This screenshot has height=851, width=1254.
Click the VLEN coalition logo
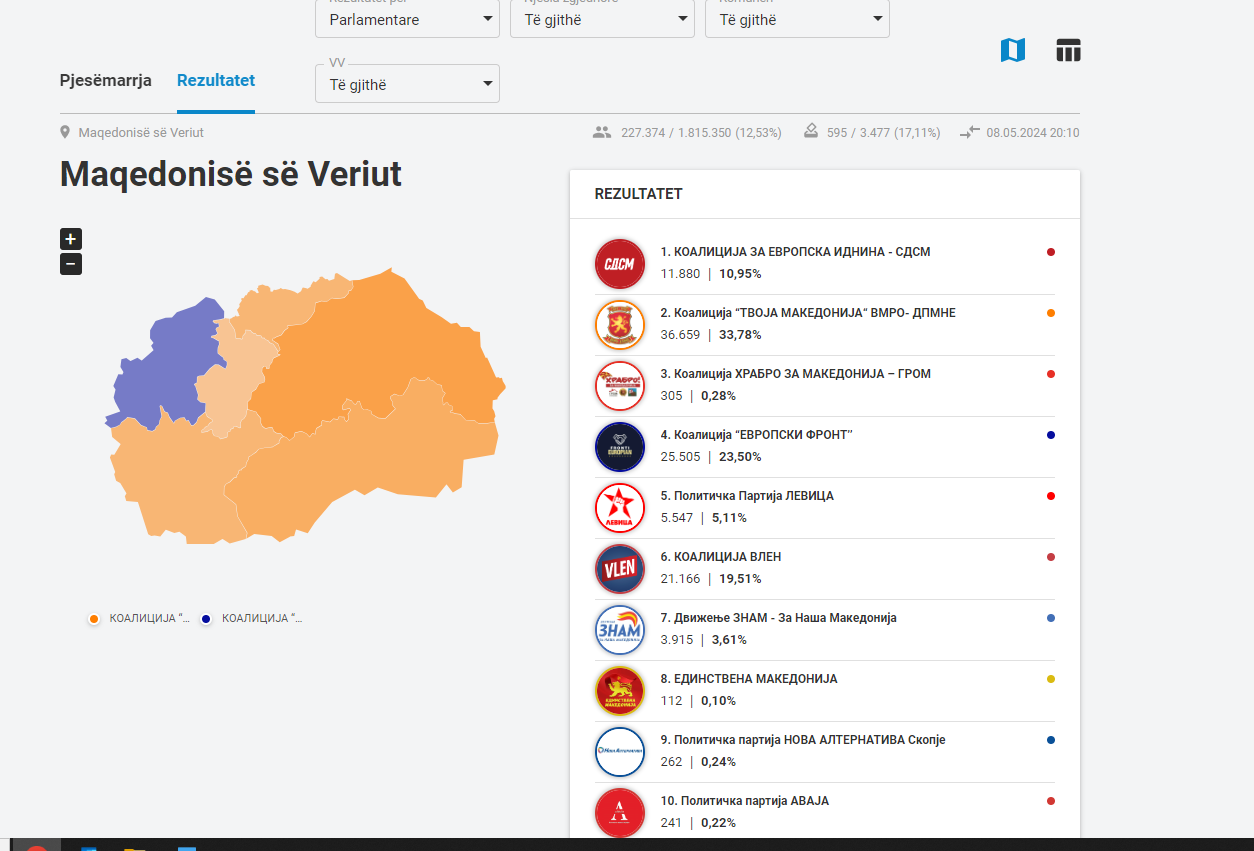tap(620, 569)
